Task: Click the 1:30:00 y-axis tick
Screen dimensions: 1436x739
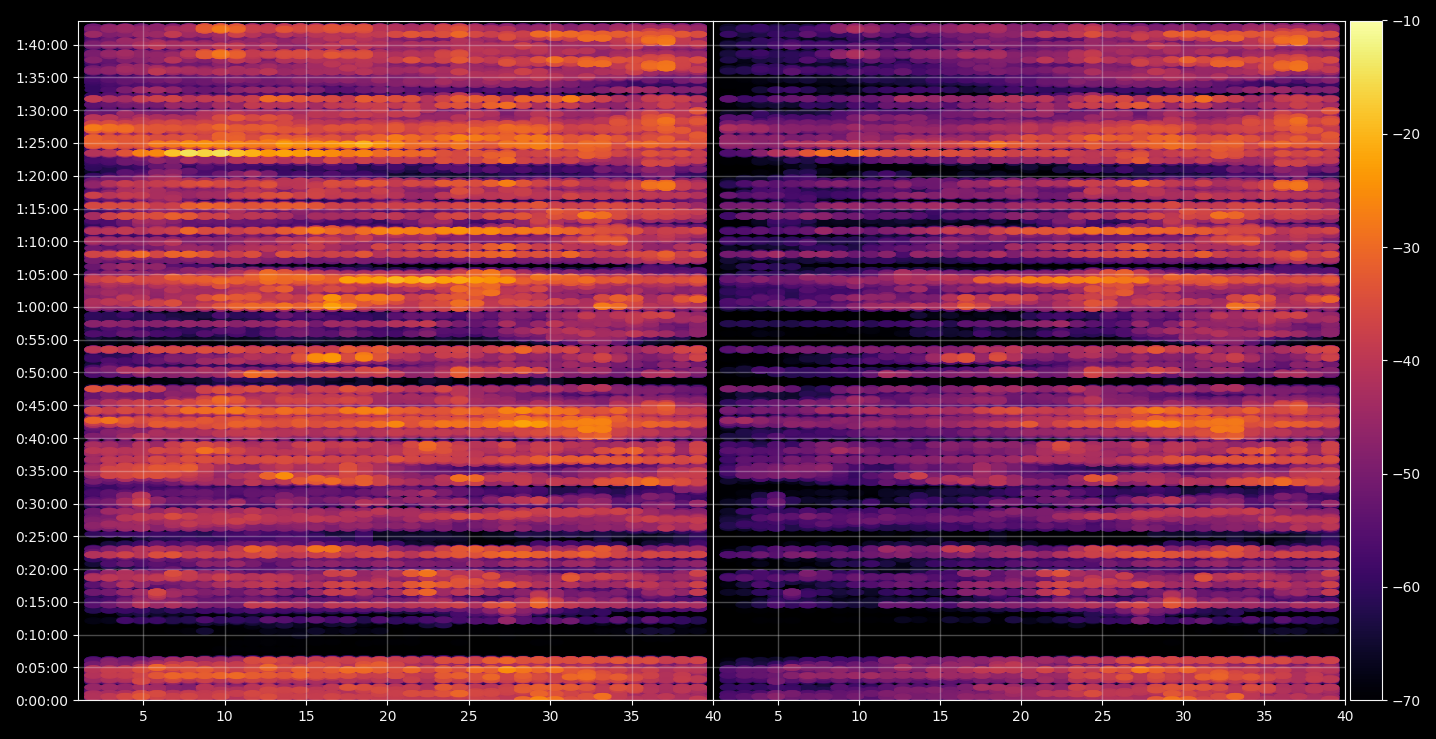Action: pyautogui.click(x=42, y=111)
